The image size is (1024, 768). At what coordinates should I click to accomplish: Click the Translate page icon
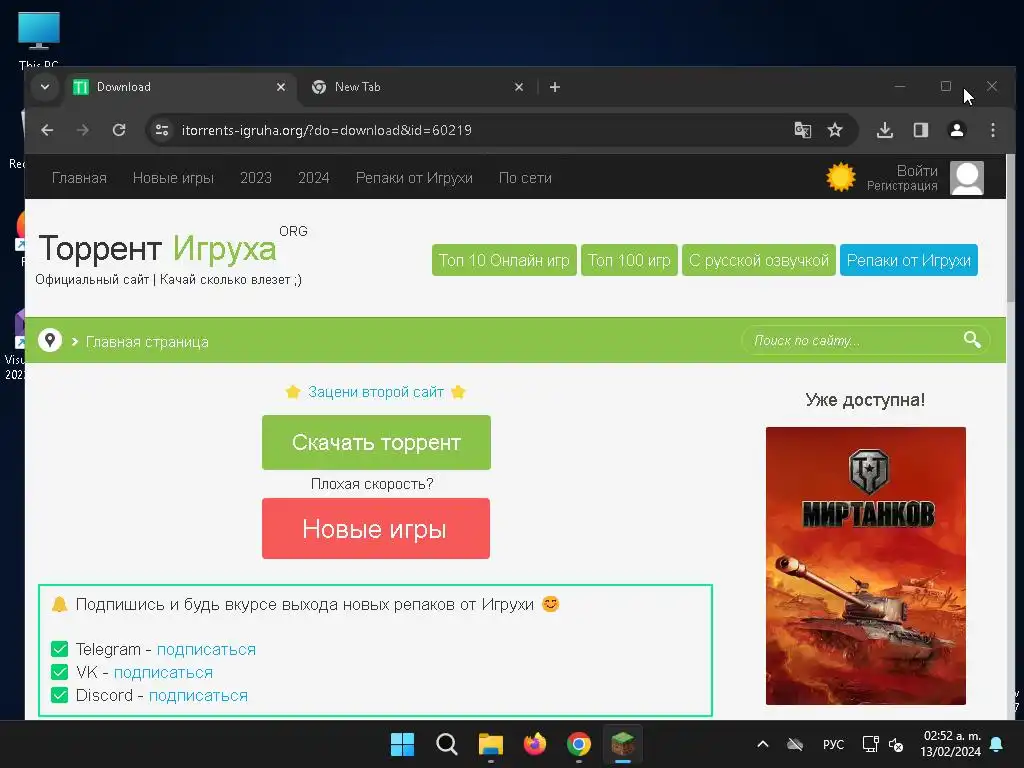pos(803,130)
